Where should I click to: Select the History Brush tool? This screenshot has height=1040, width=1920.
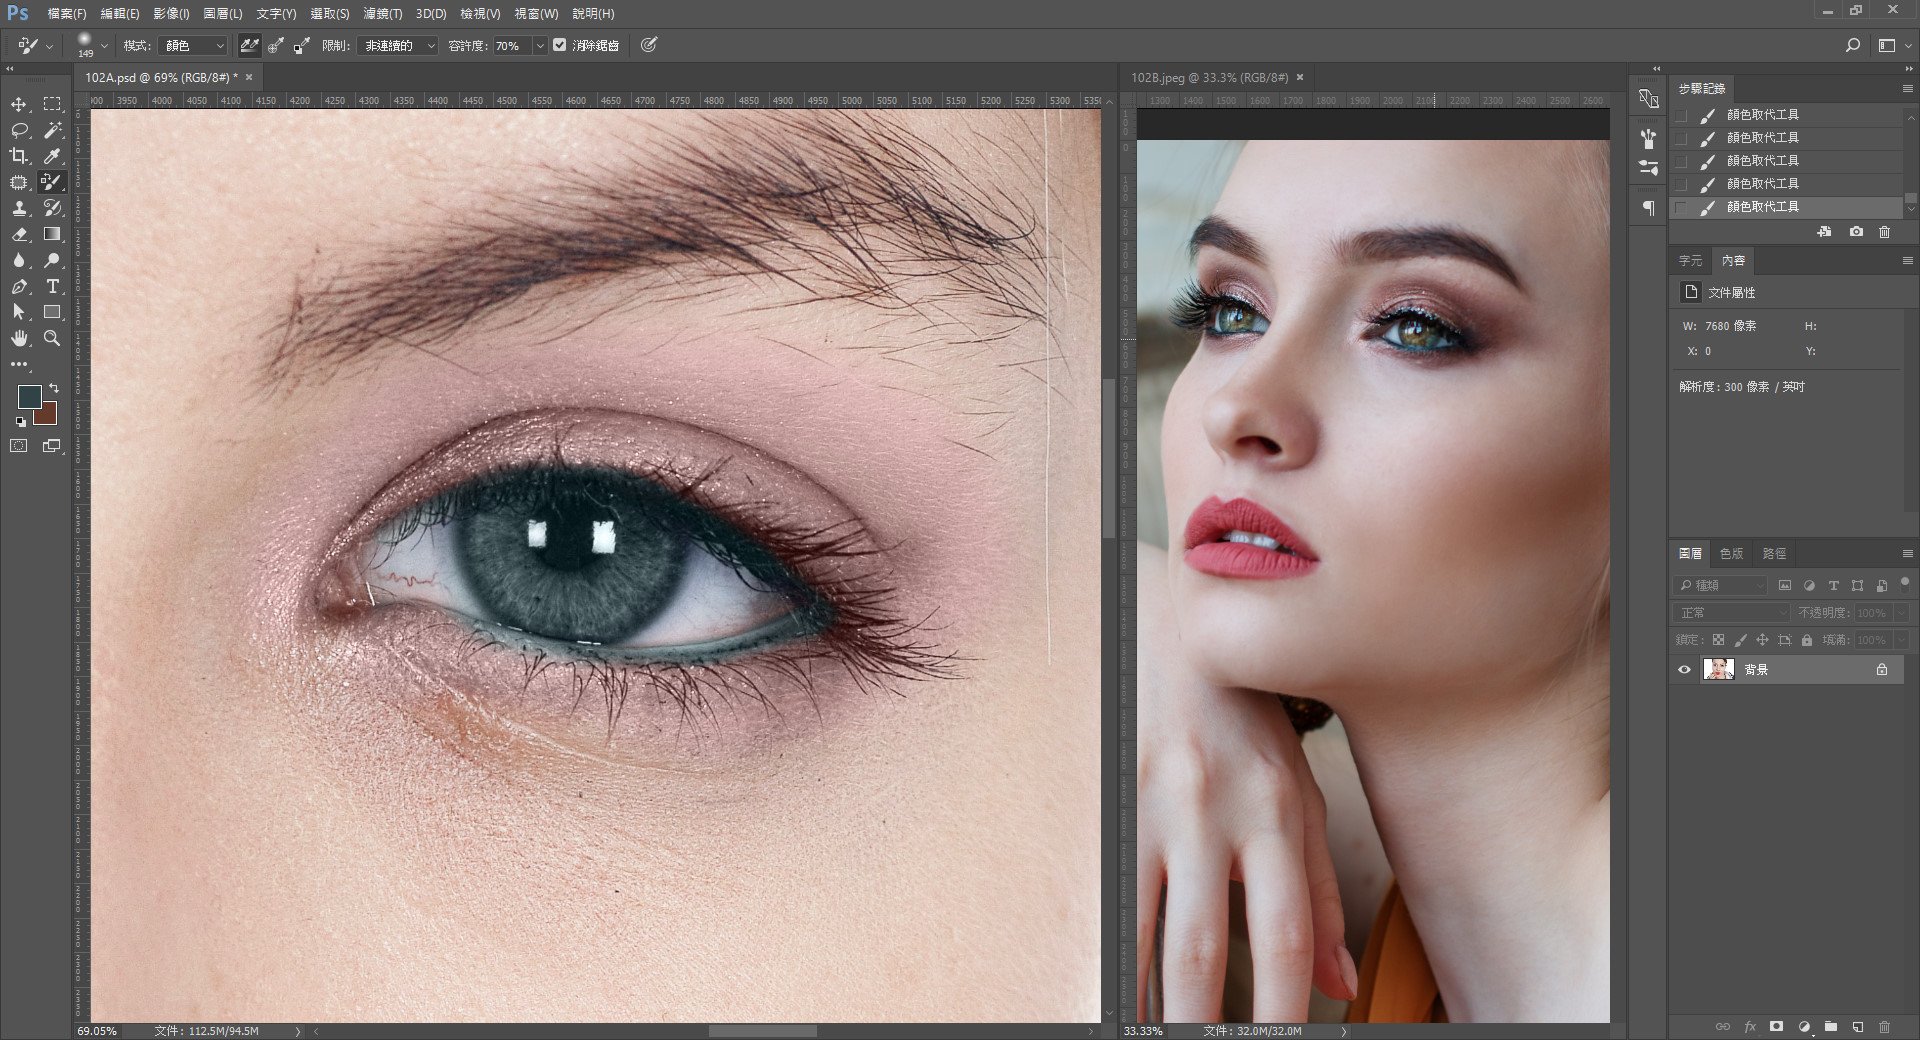coord(52,208)
